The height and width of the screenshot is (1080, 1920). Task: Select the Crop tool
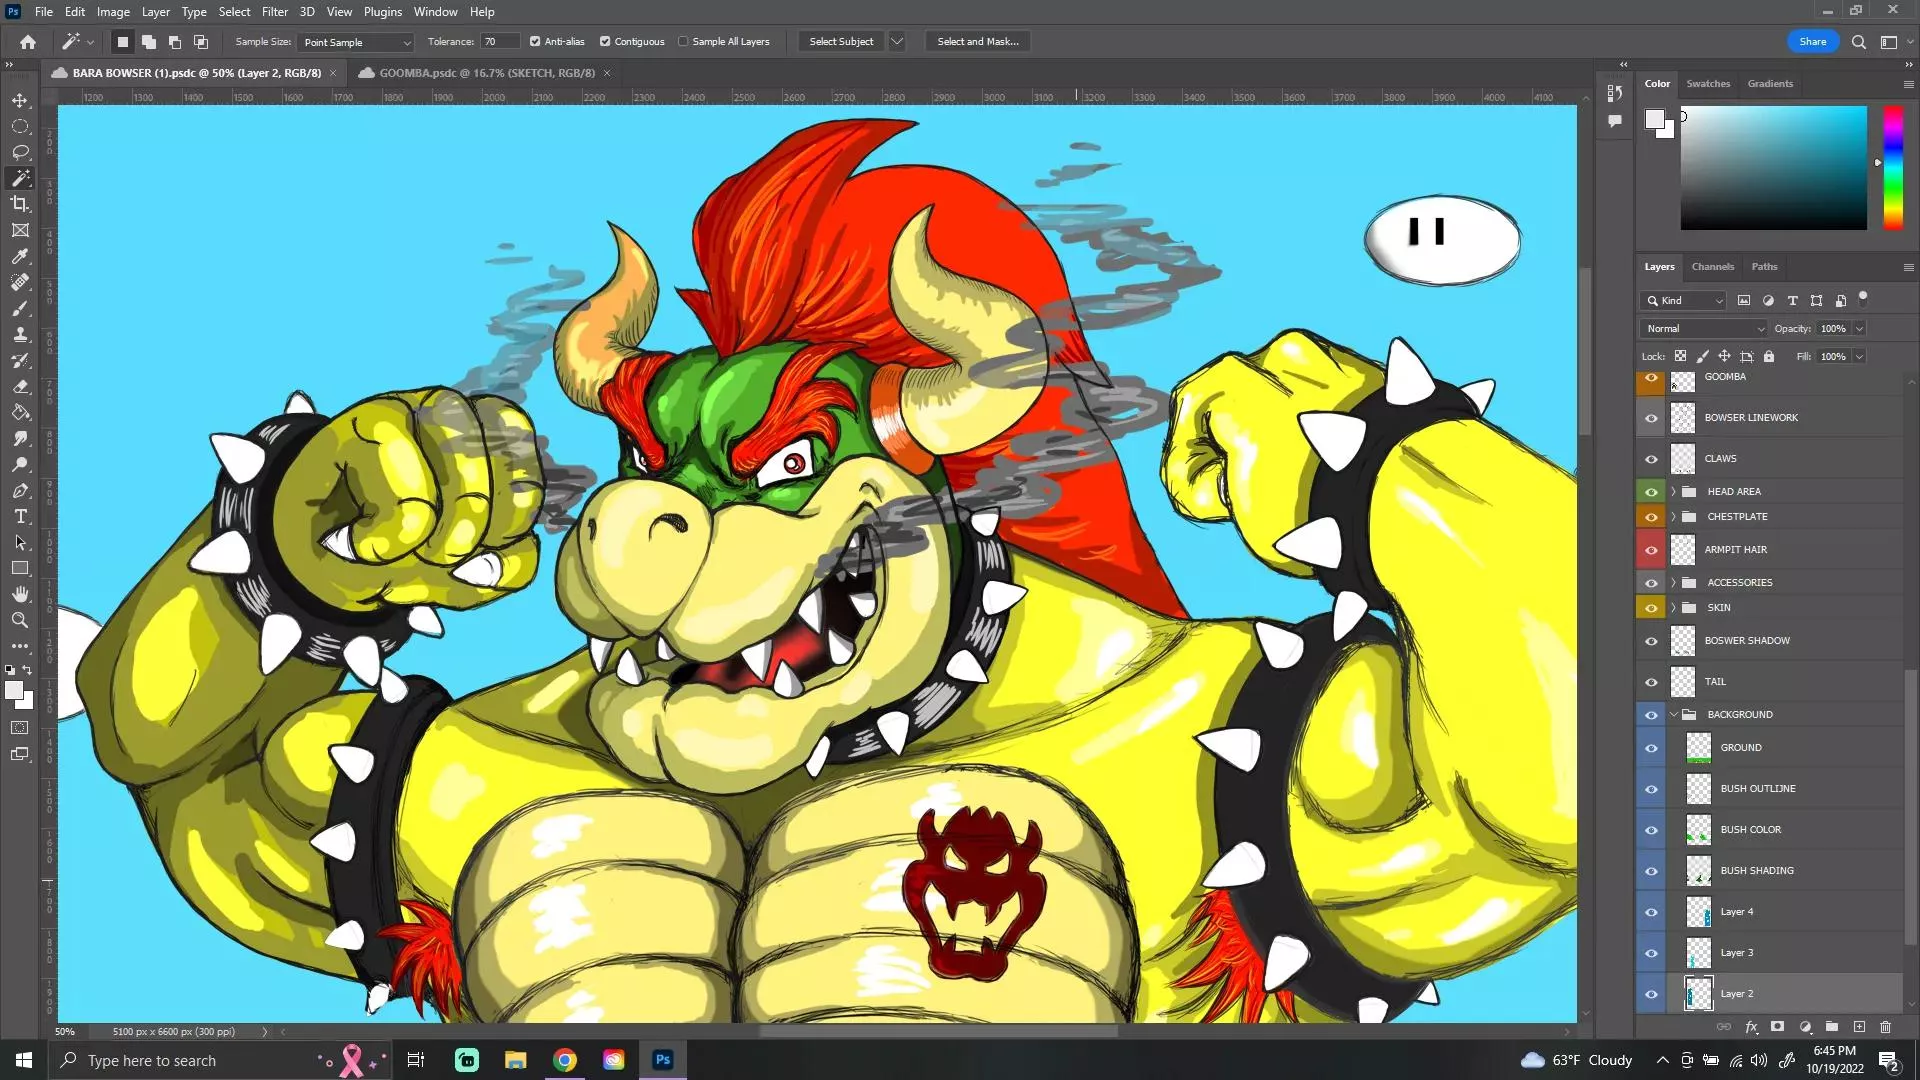[x=20, y=204]
